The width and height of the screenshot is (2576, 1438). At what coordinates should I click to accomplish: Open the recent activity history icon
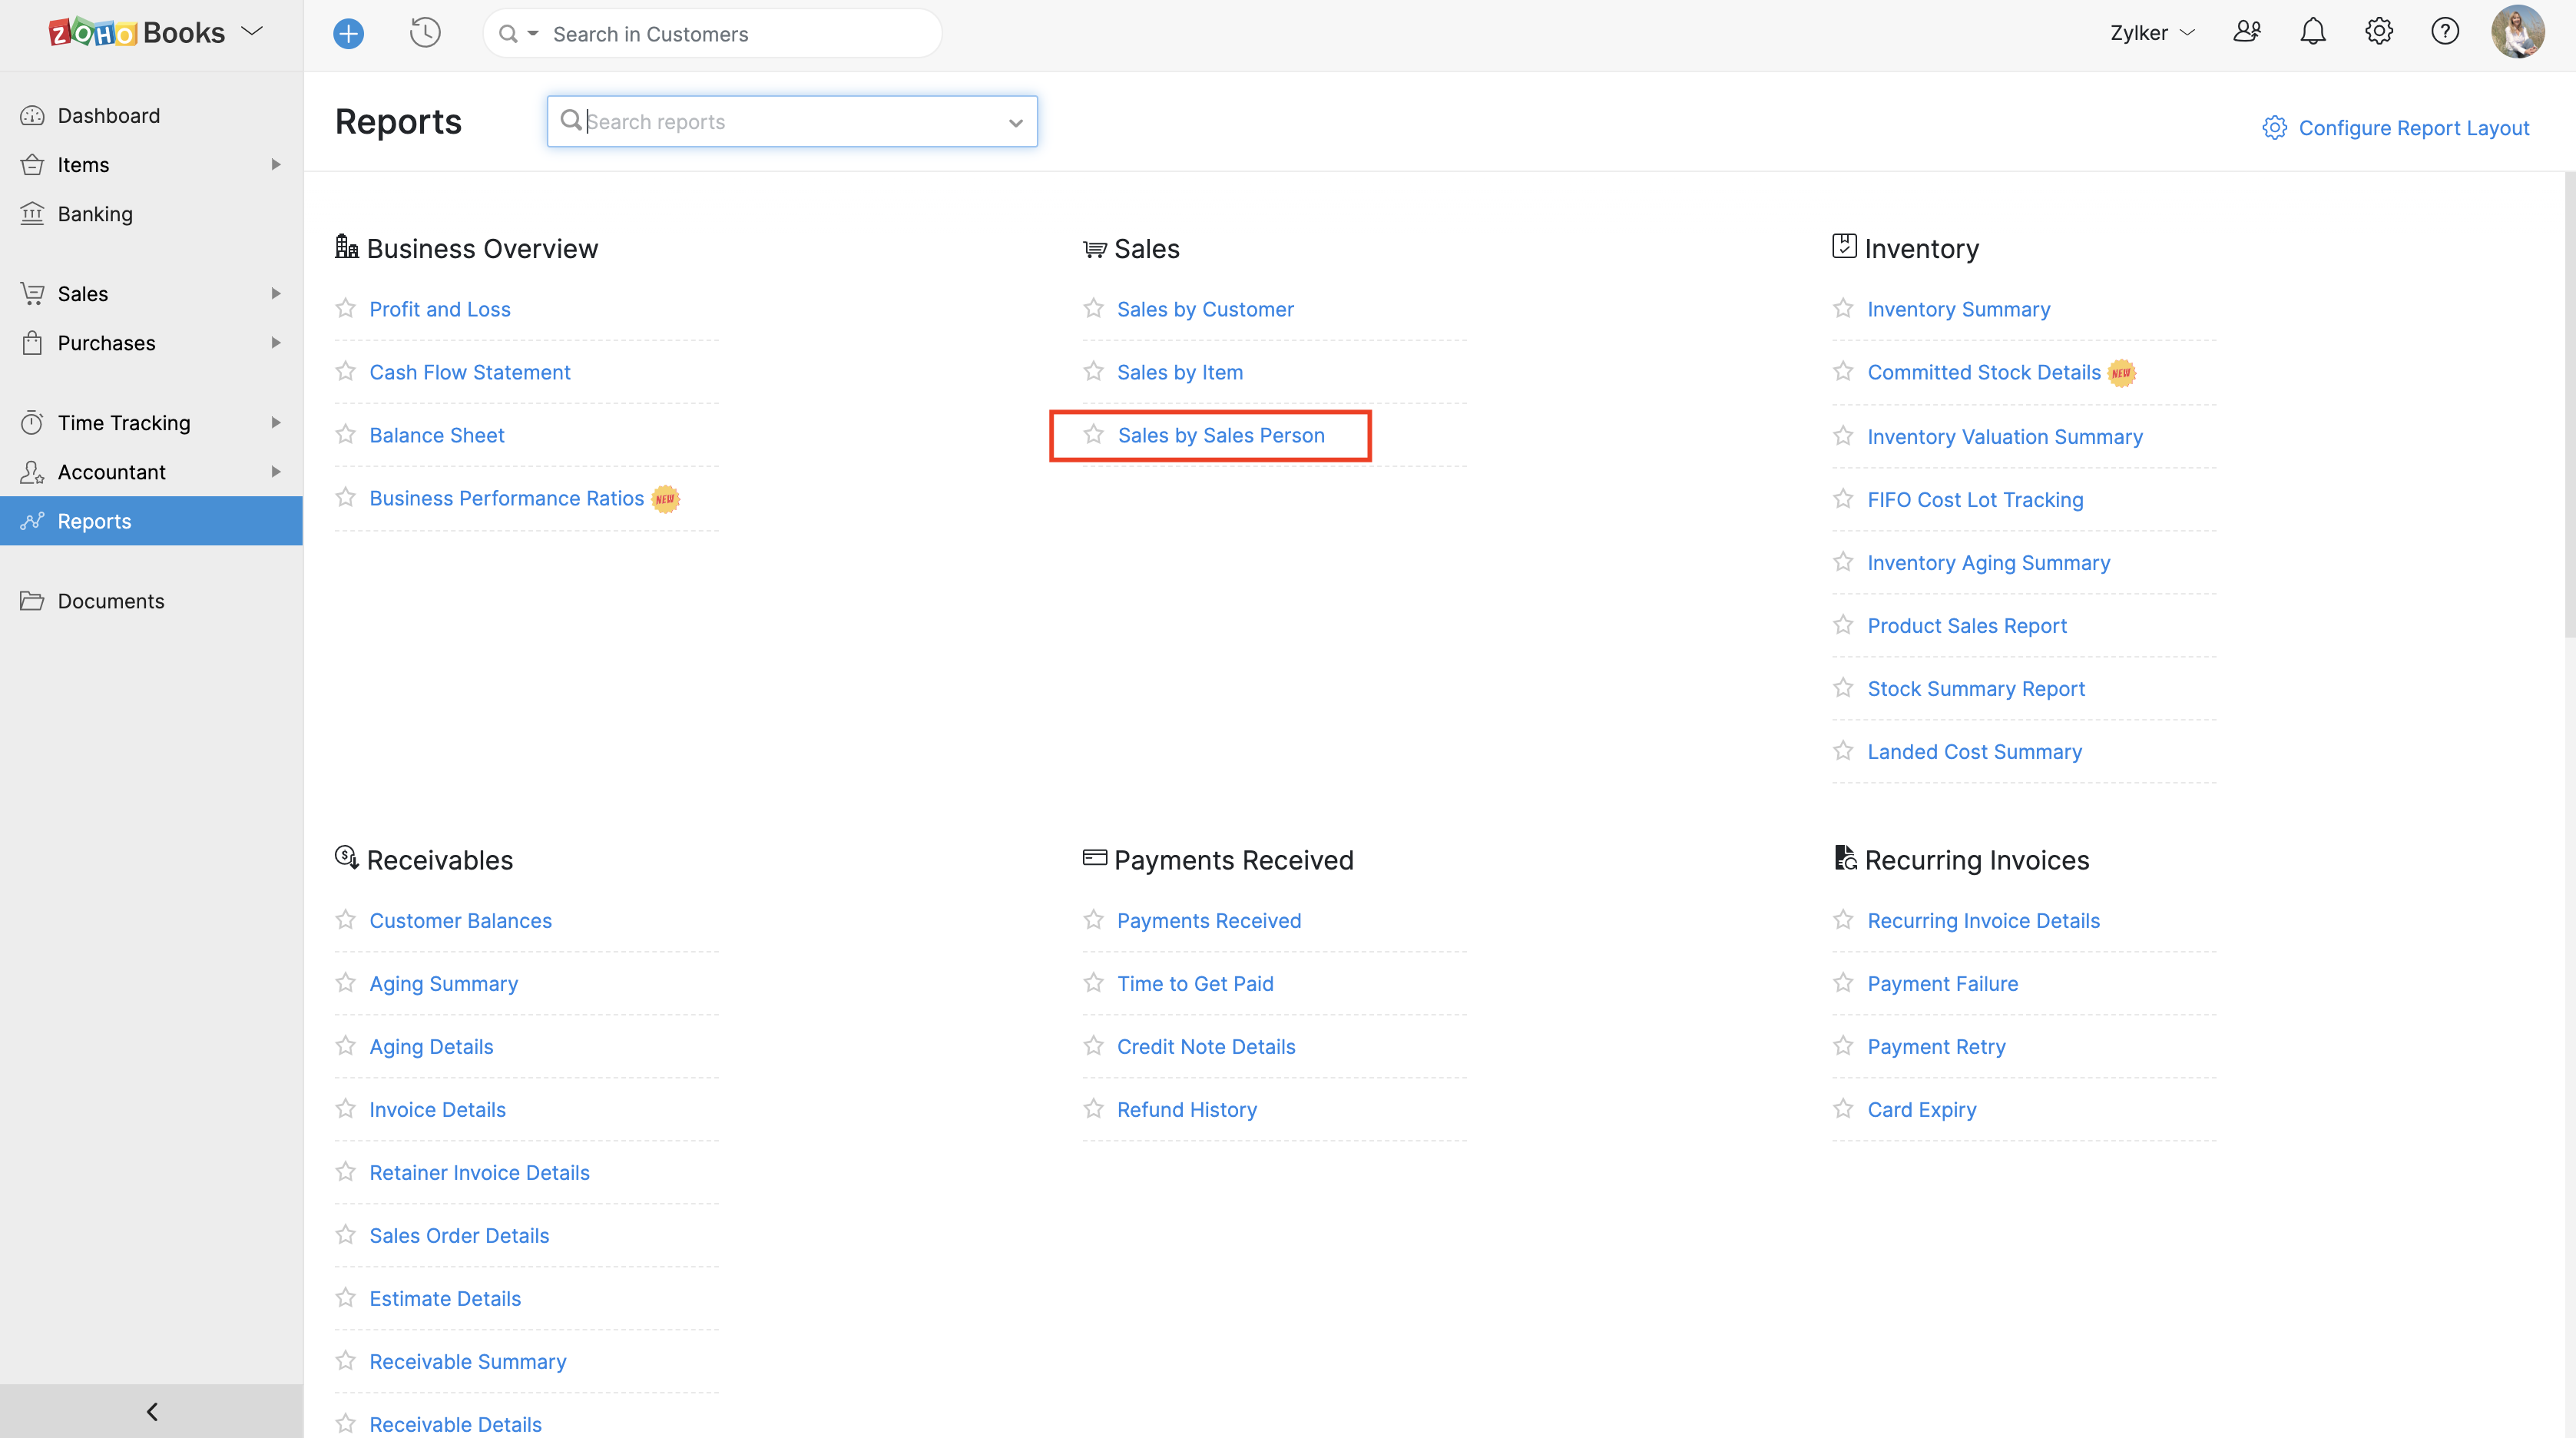pyautogui.click(x=425, y=33)
